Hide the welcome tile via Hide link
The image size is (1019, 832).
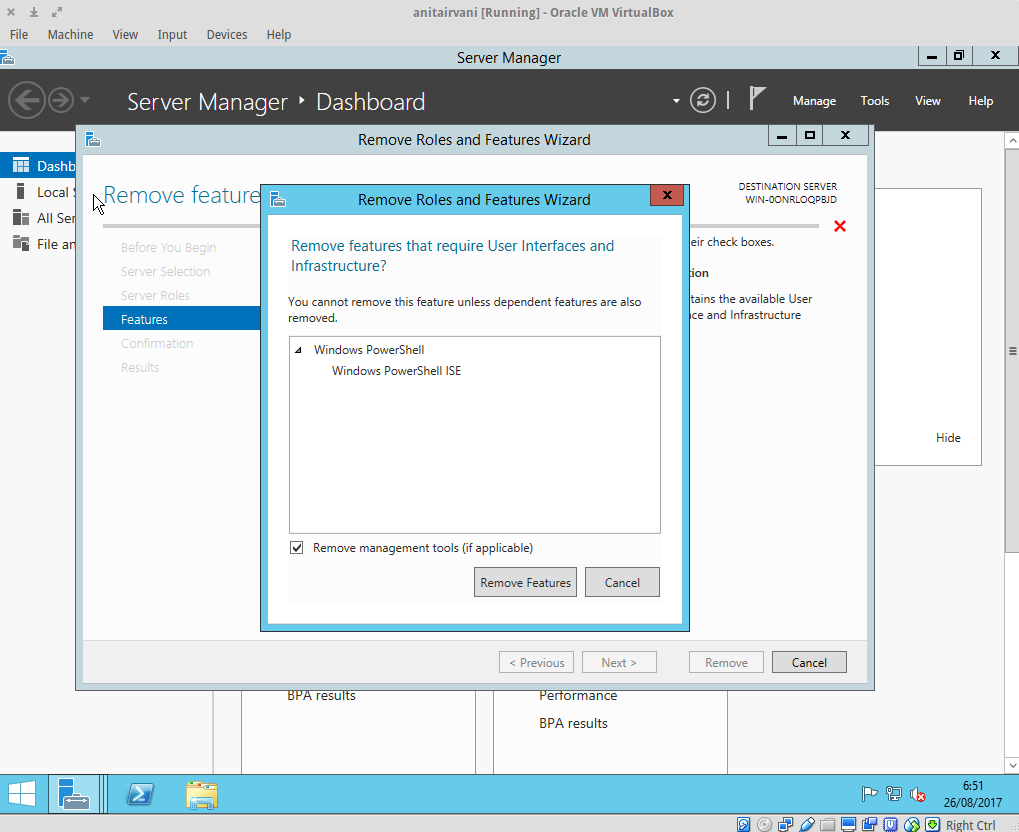[948, 437]
